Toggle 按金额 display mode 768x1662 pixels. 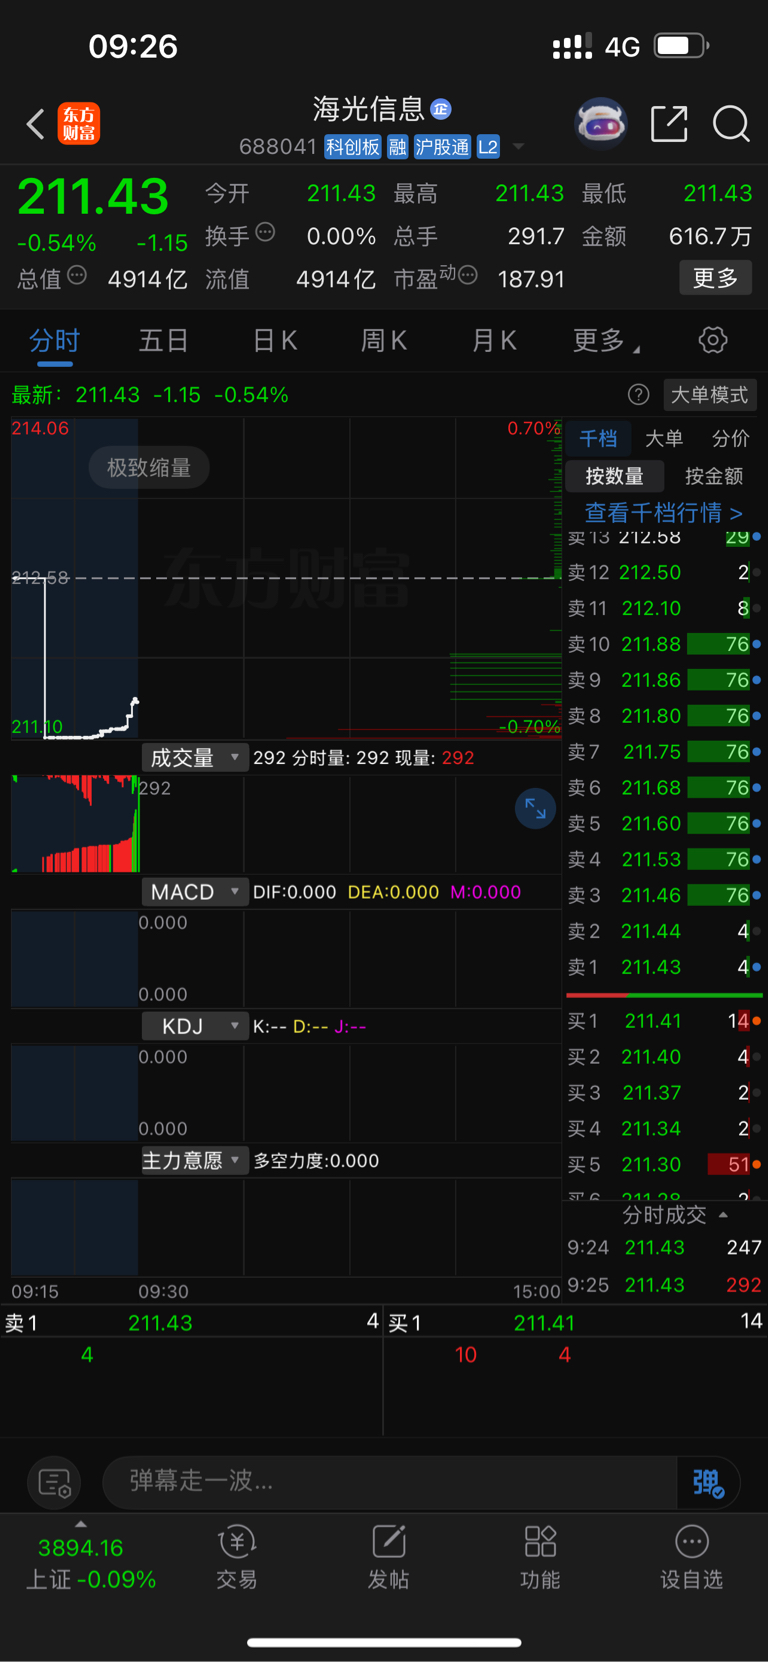714,476
